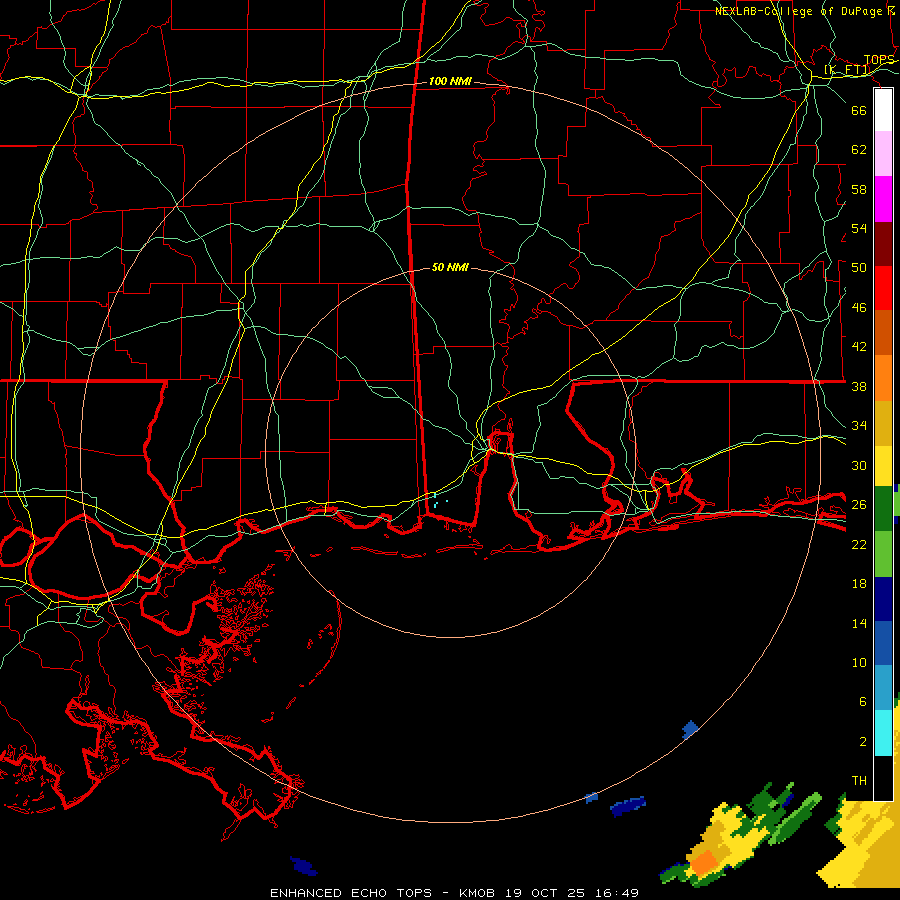Click the legend value '46'
Image resolution: width=900 pixels, height=900 pixels.
pos(859,308)
